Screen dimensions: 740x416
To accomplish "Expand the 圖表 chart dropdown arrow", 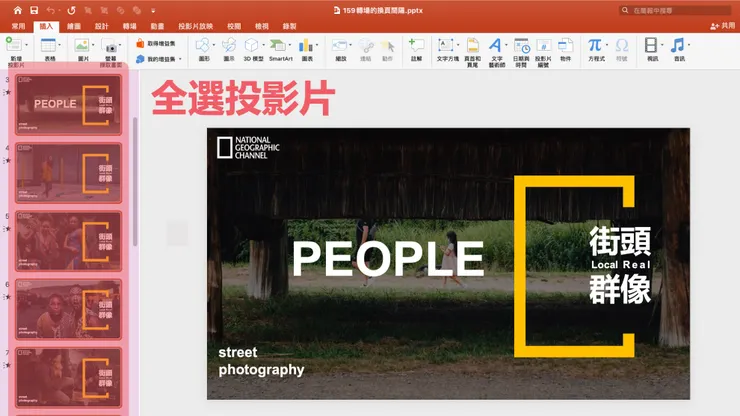I will [x=317, y=45].
